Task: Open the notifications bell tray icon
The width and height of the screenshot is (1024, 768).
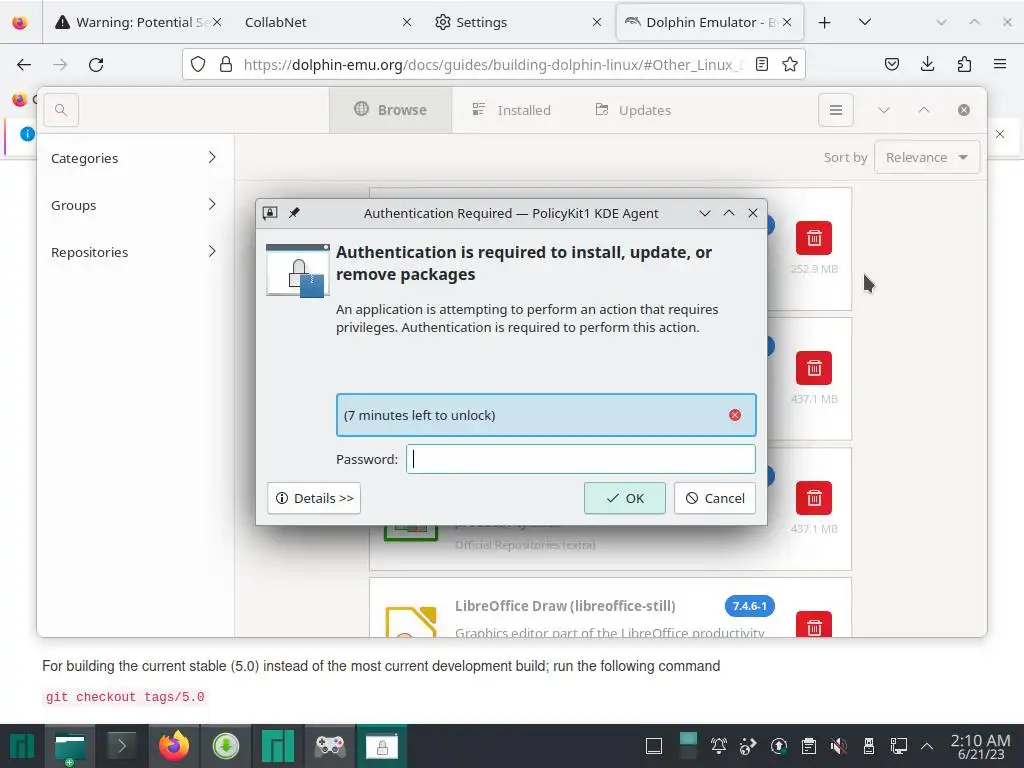Action: (718, 746)
